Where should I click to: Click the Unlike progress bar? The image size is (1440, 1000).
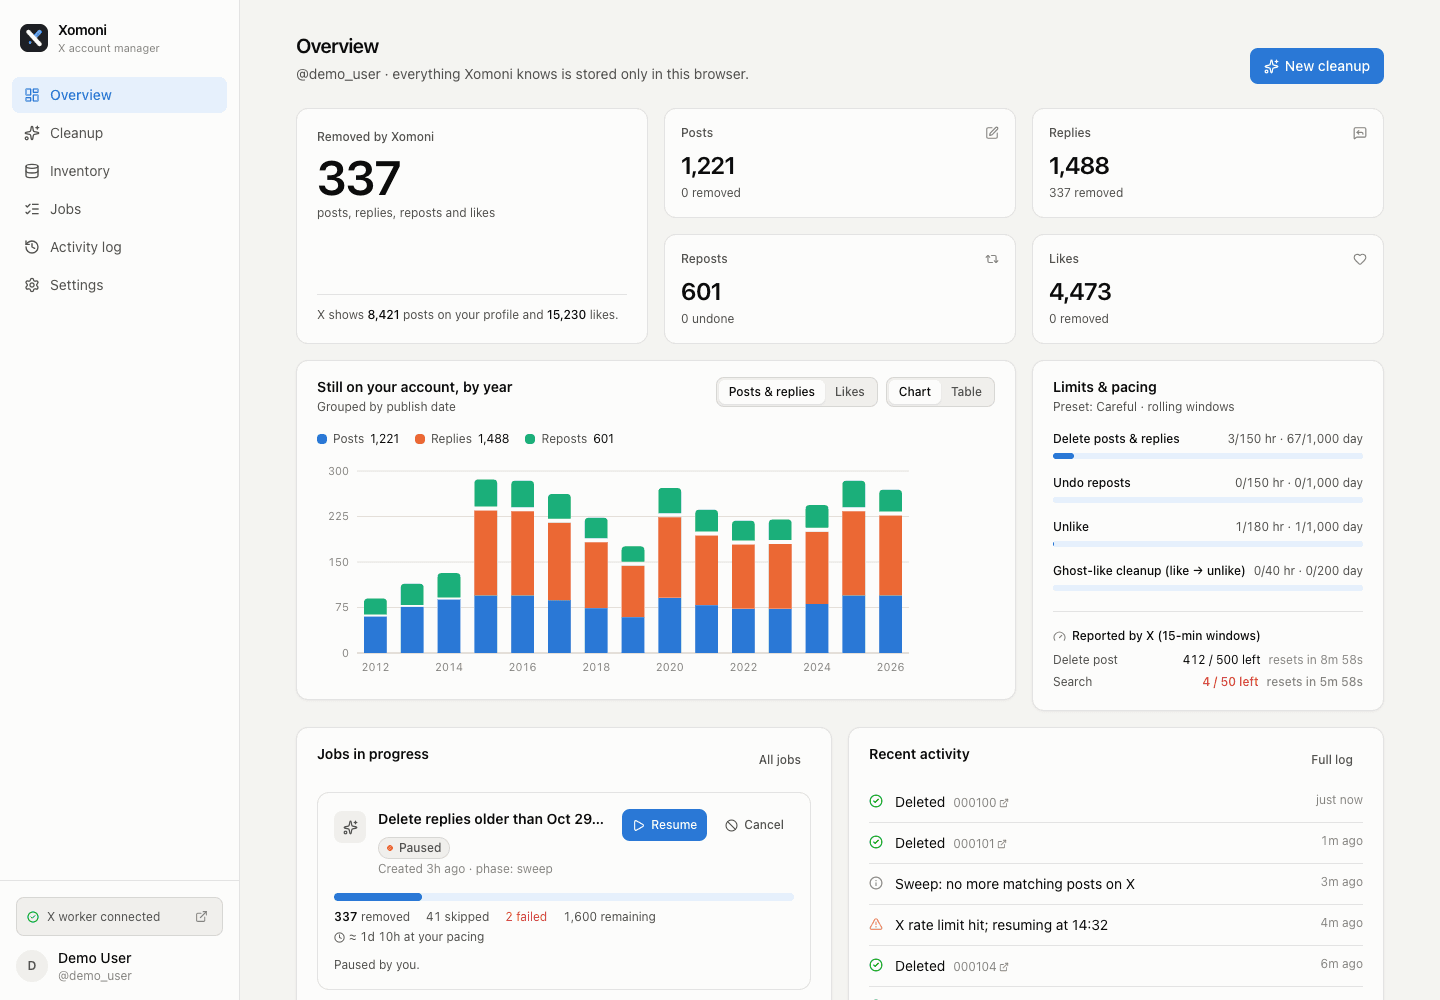click(x=1208, y=544)
